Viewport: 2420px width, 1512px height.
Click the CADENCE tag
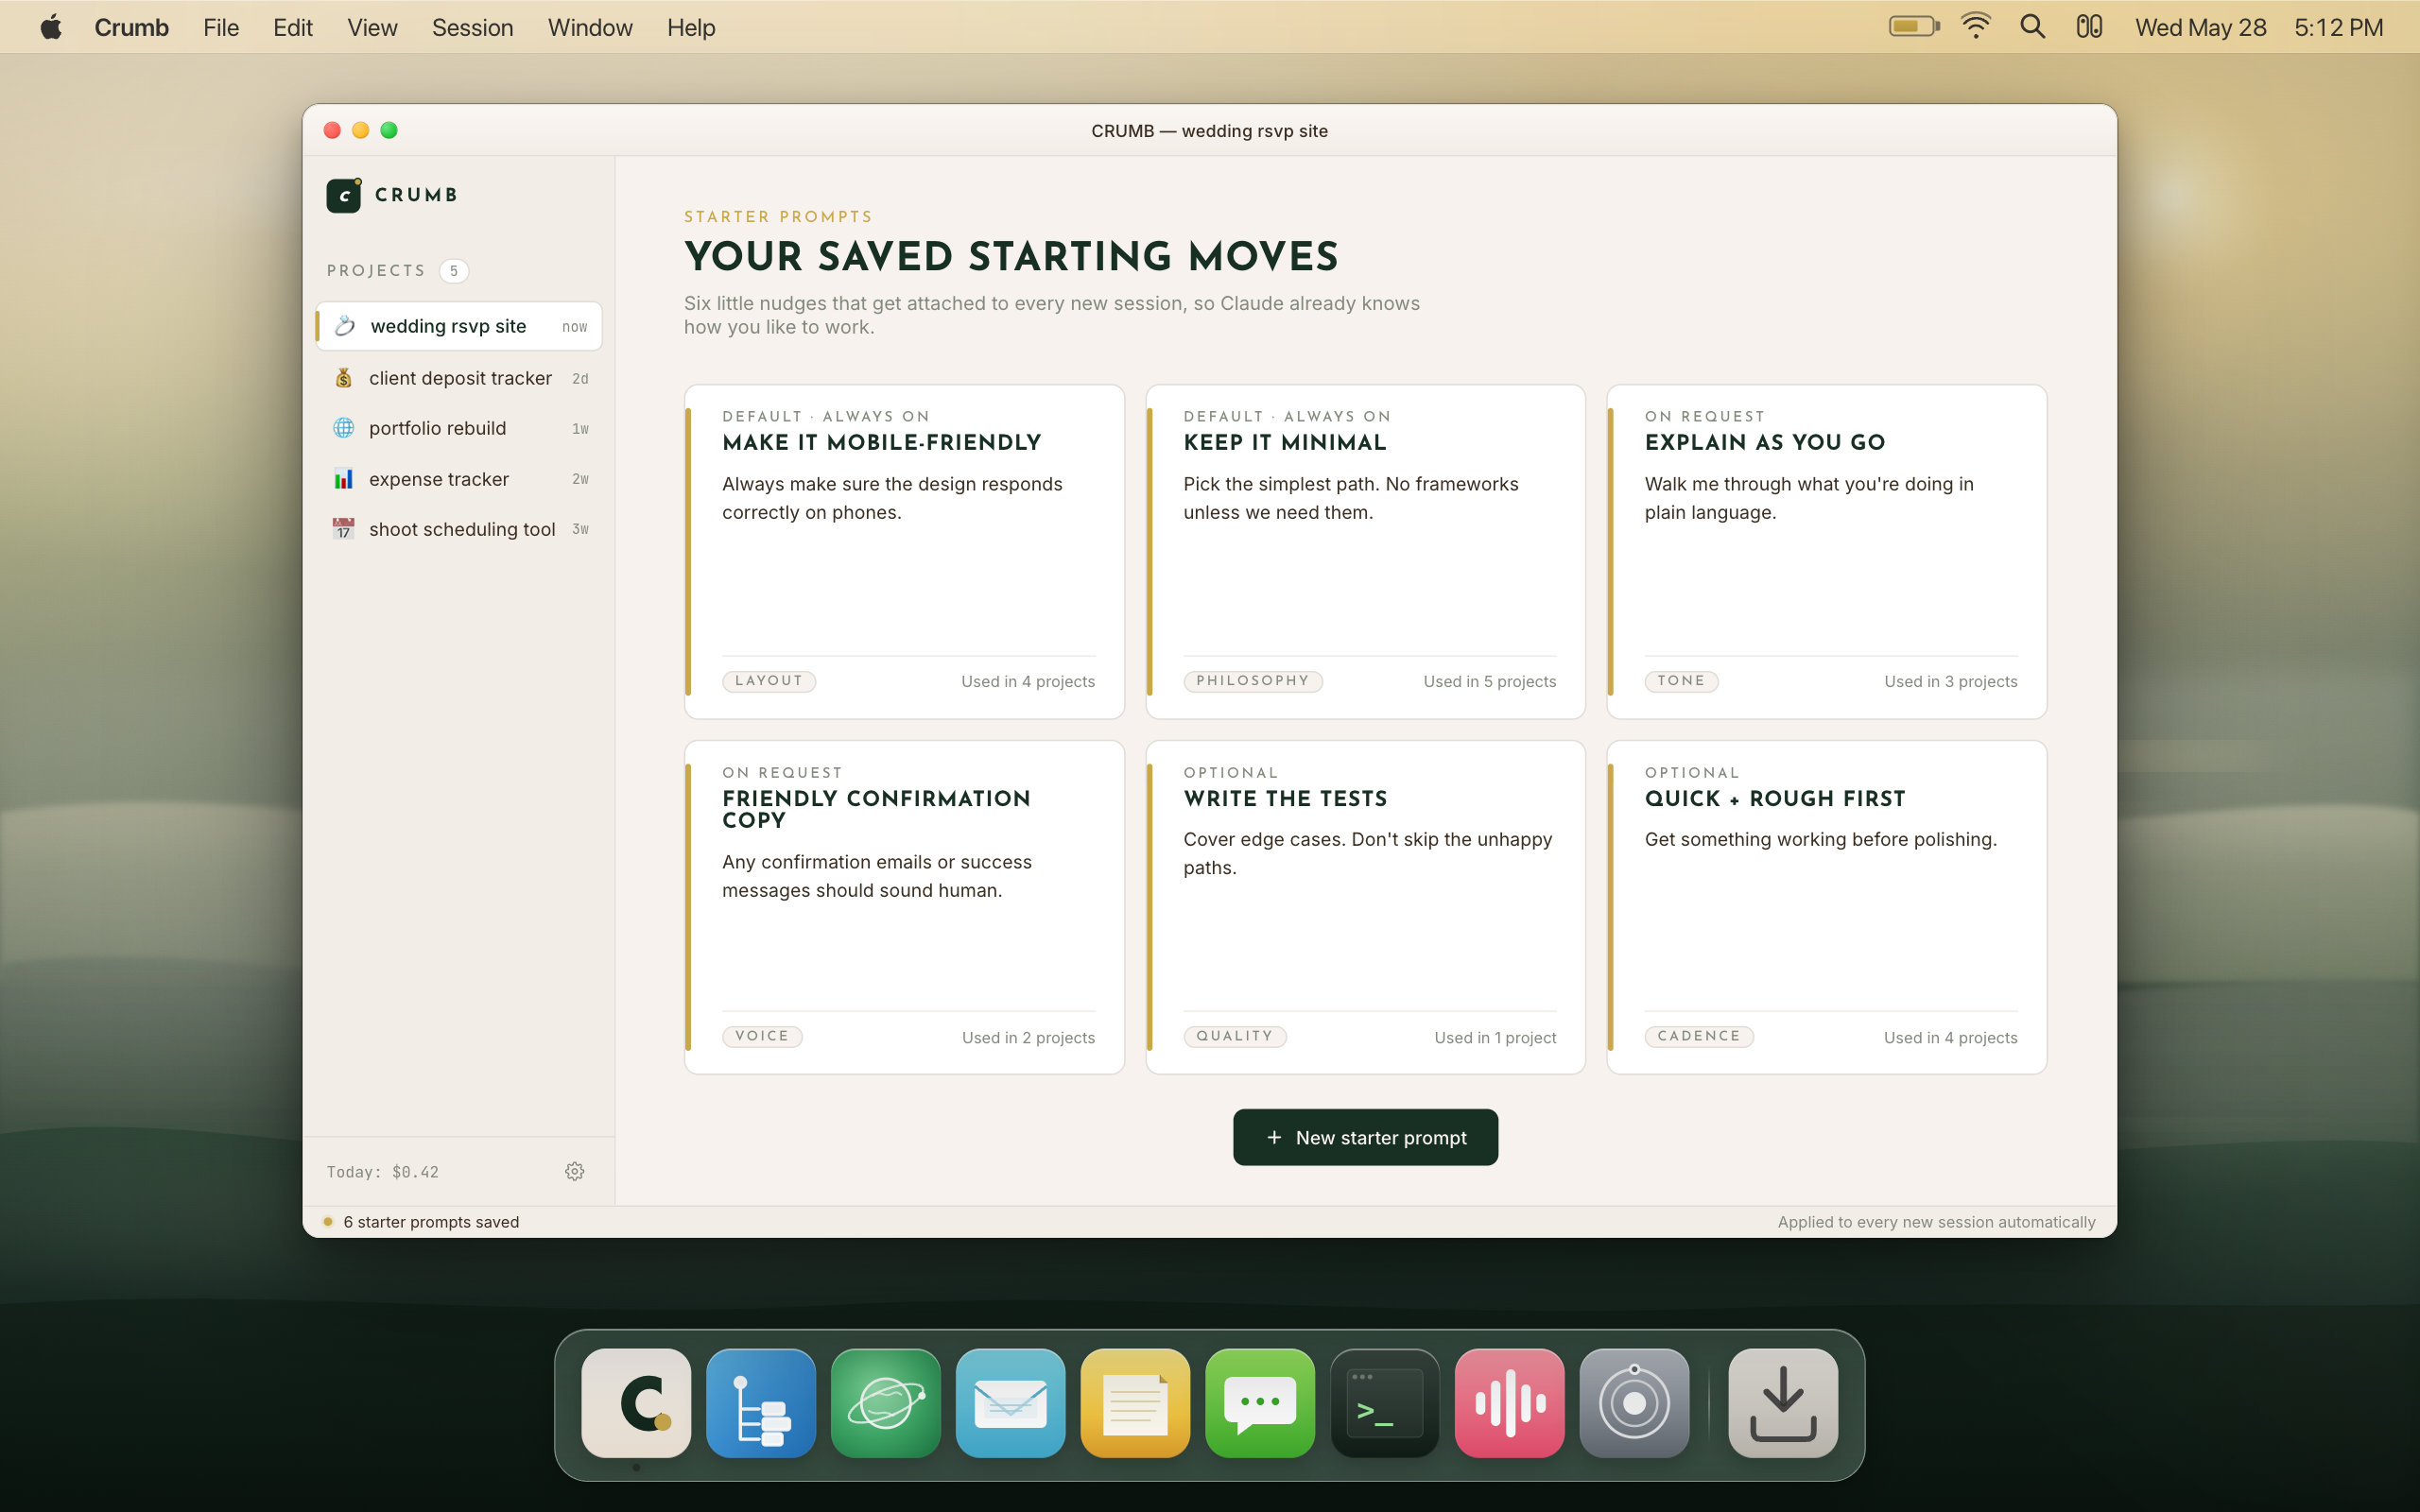click(1699, 1036)
